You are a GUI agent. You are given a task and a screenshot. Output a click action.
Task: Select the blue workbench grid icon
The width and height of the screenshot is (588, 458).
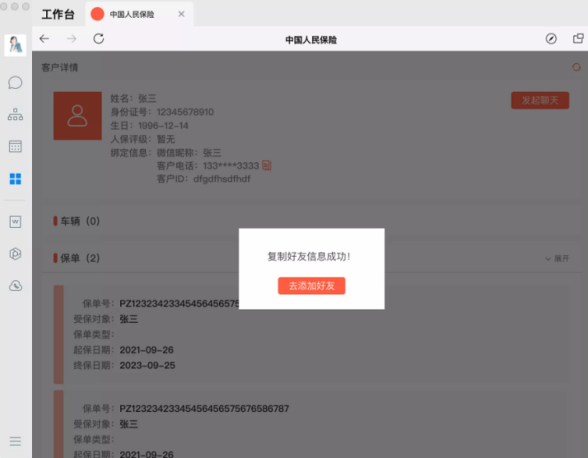point(15,179)
